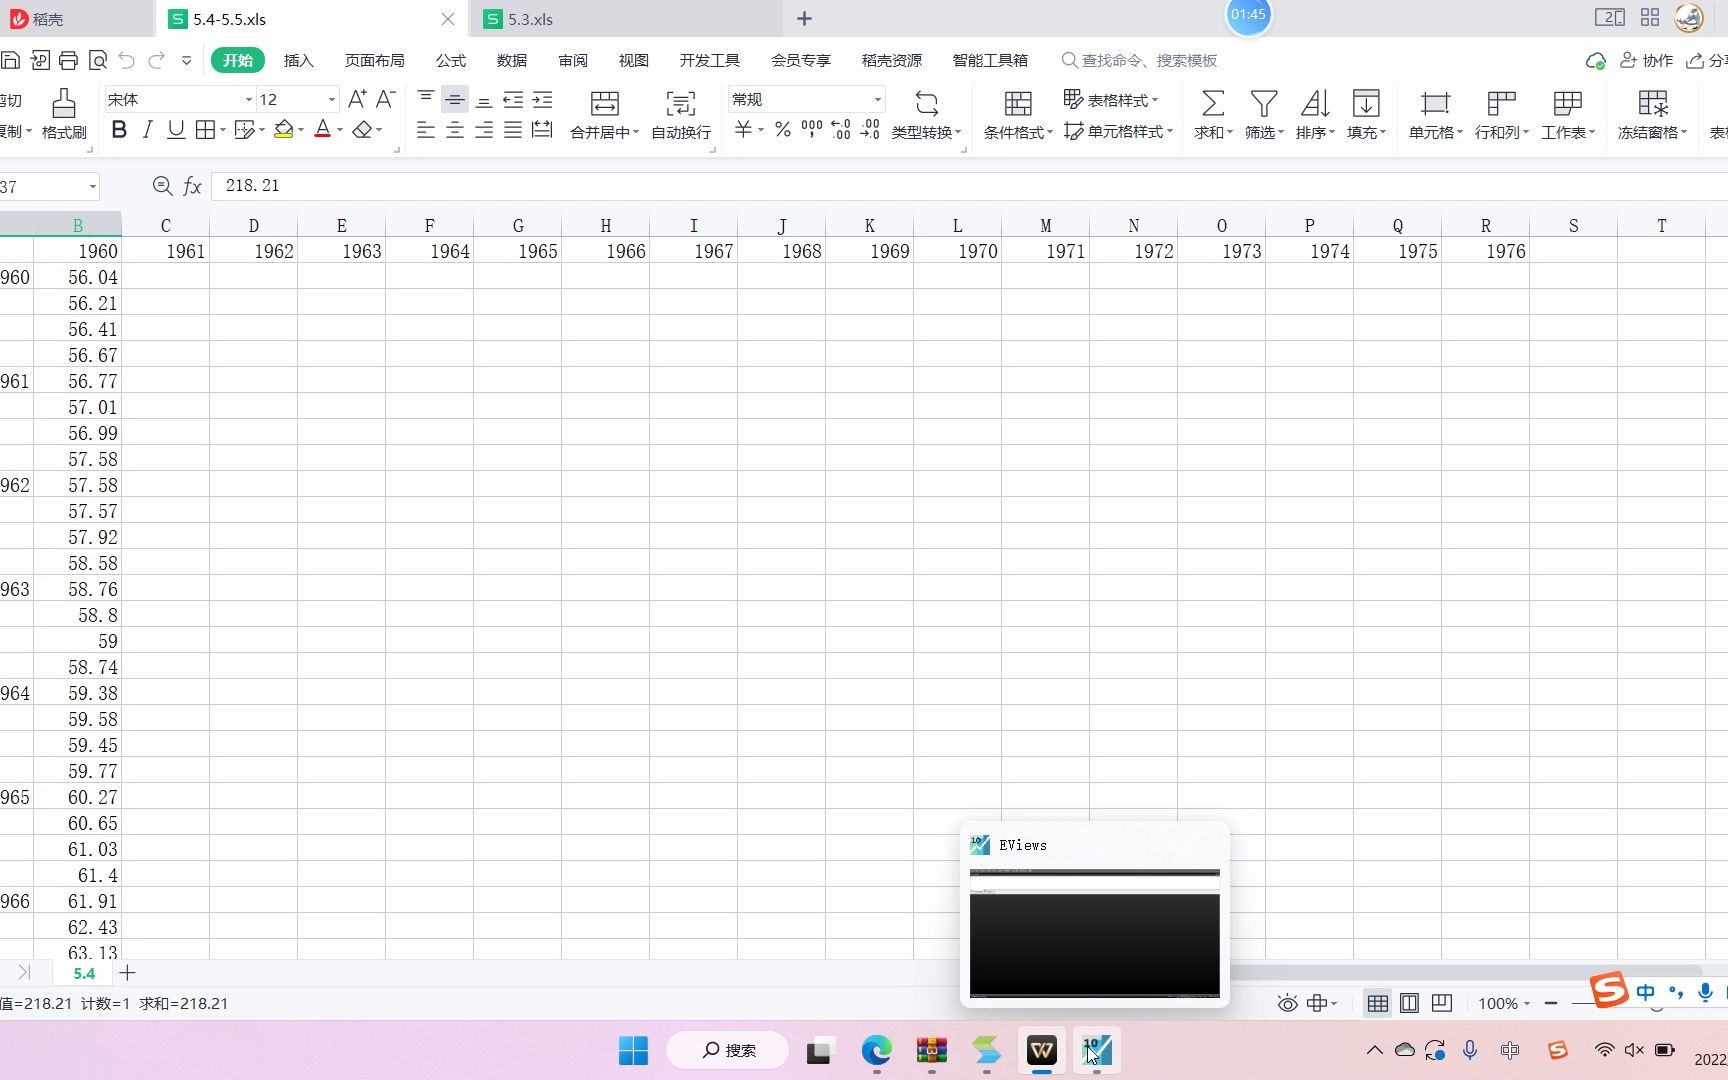Click the zoom out minus button
Image resolution: width=1728 pixels, height=1080 pixels.
tap(1550, 1003)
